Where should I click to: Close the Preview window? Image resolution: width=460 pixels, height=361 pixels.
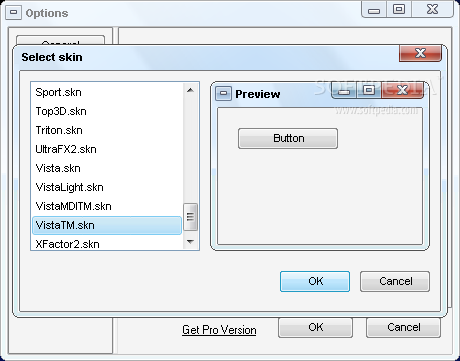pos(403,91)
